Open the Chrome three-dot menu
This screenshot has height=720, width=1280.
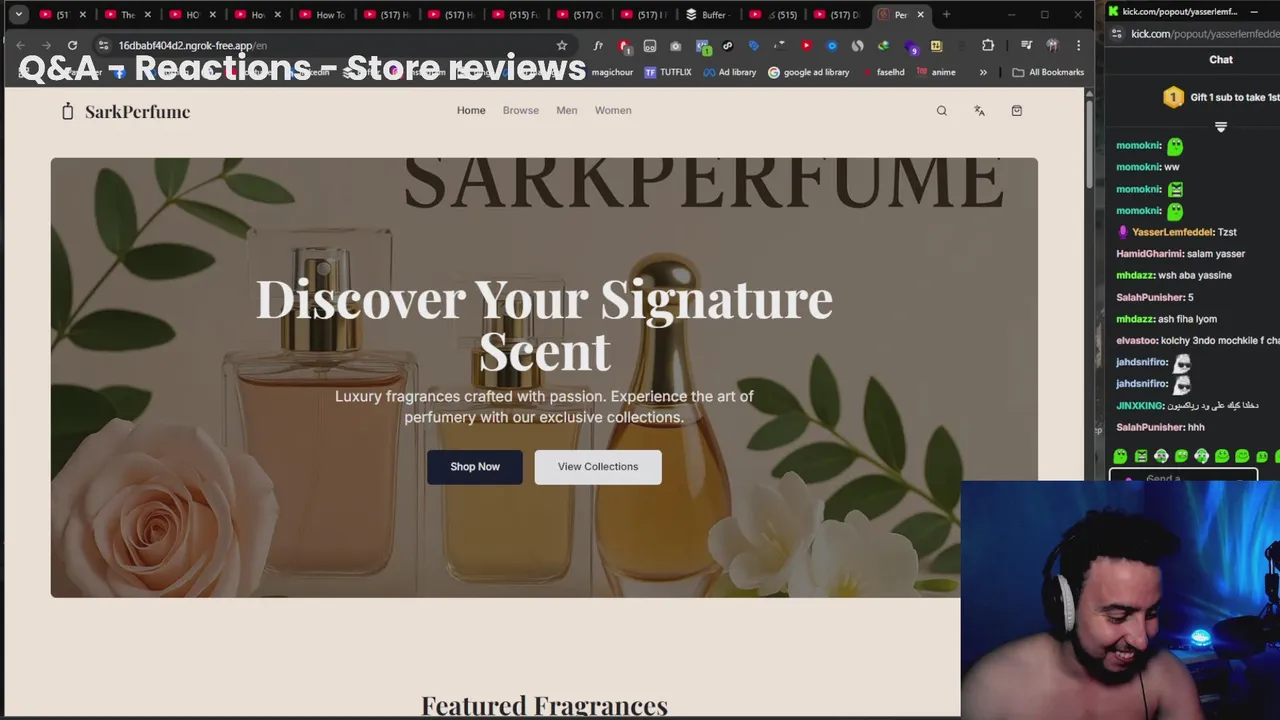pos(1078,45)
